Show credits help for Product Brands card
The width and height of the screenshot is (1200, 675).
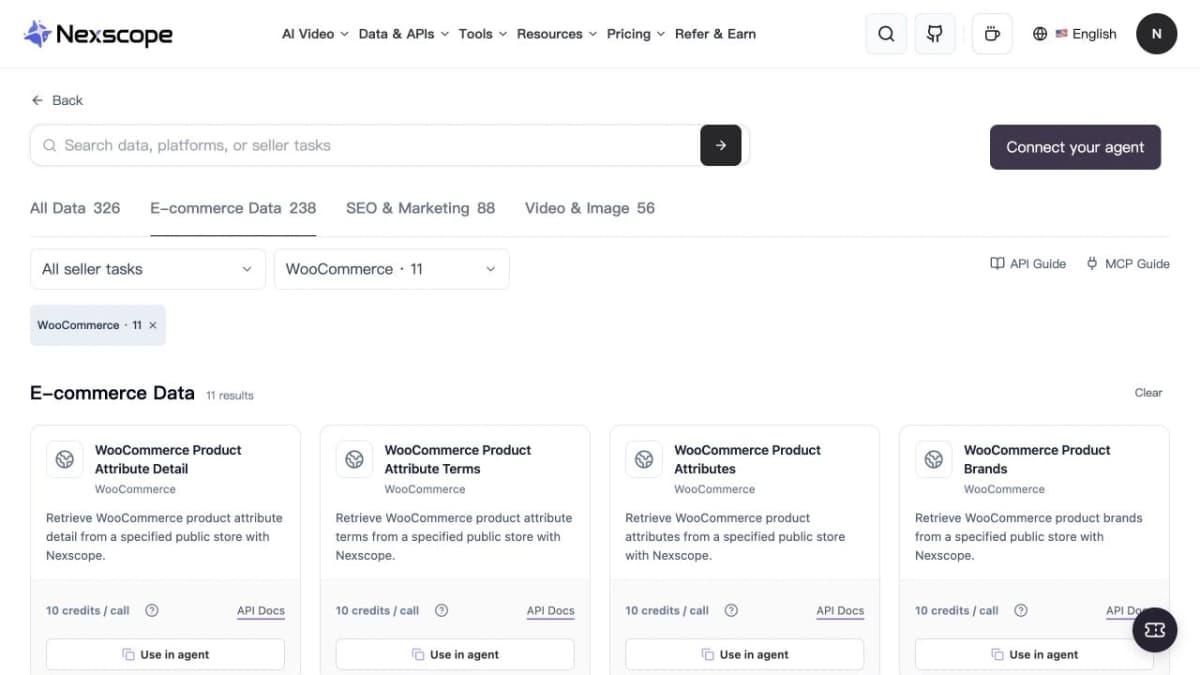pos(1021,610)
